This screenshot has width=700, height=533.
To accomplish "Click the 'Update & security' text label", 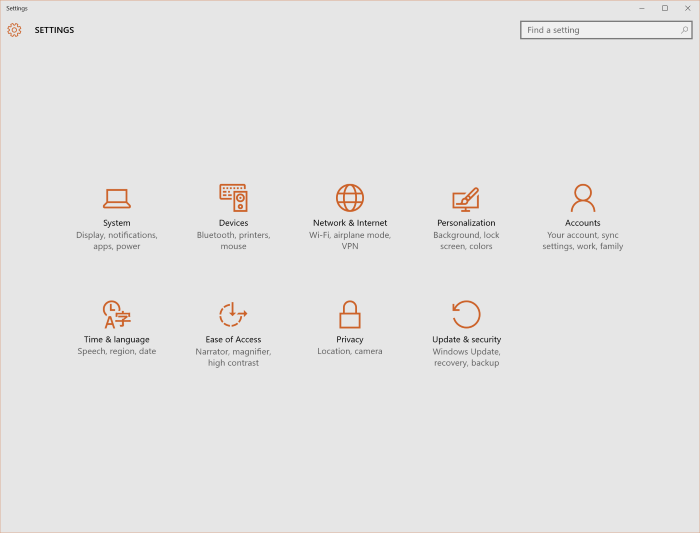I will pos(466,340).
